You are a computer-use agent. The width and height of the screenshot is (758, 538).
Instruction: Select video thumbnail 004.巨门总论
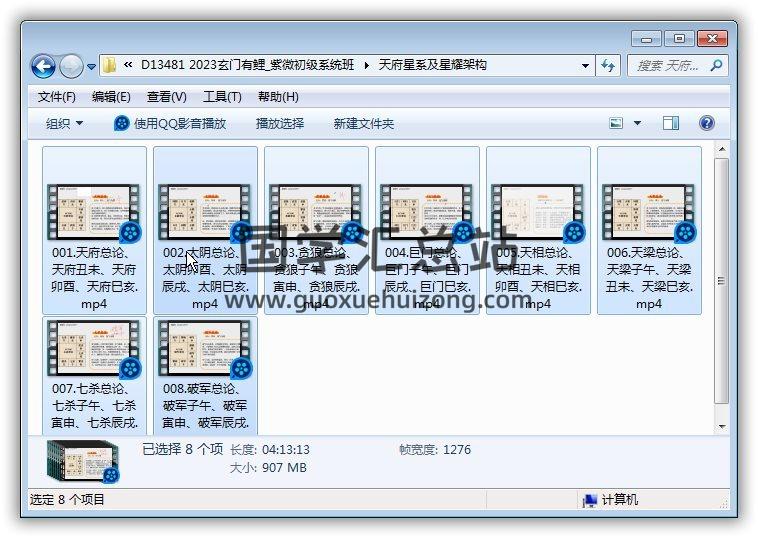(x=427, y=212)
